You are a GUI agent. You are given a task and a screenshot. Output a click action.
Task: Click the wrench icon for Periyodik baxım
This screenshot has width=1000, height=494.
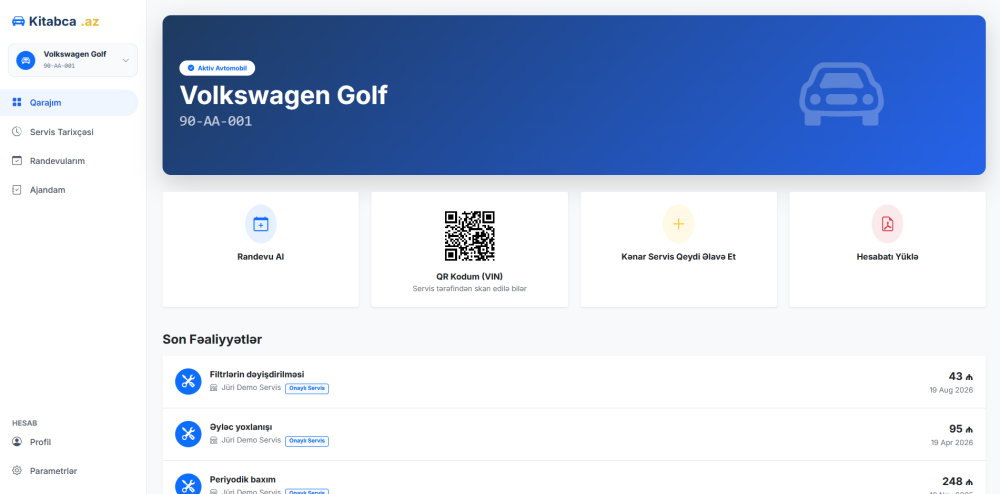point(188,486)
